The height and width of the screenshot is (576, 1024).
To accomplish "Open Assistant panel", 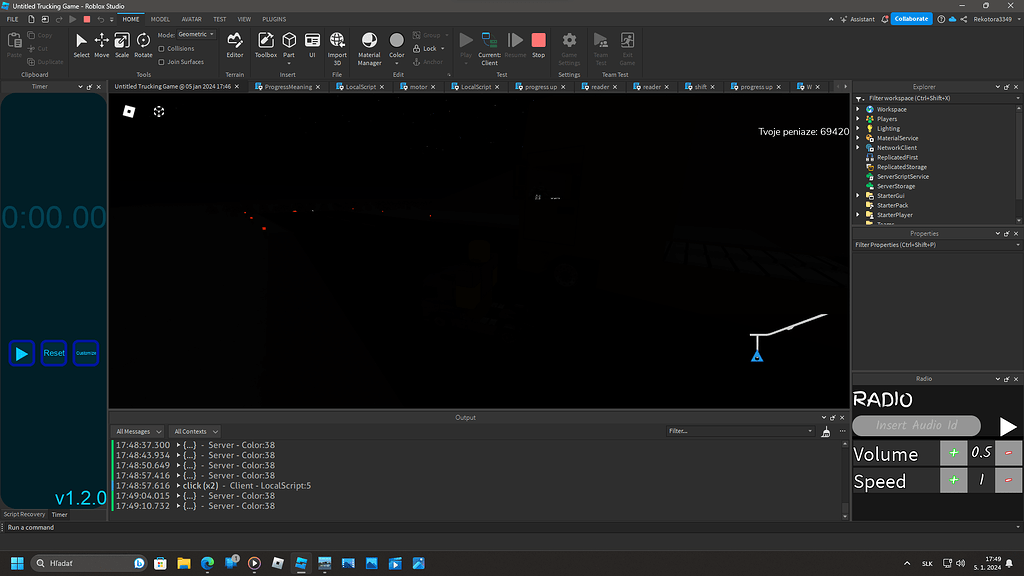I will click(x=857, y=19).
